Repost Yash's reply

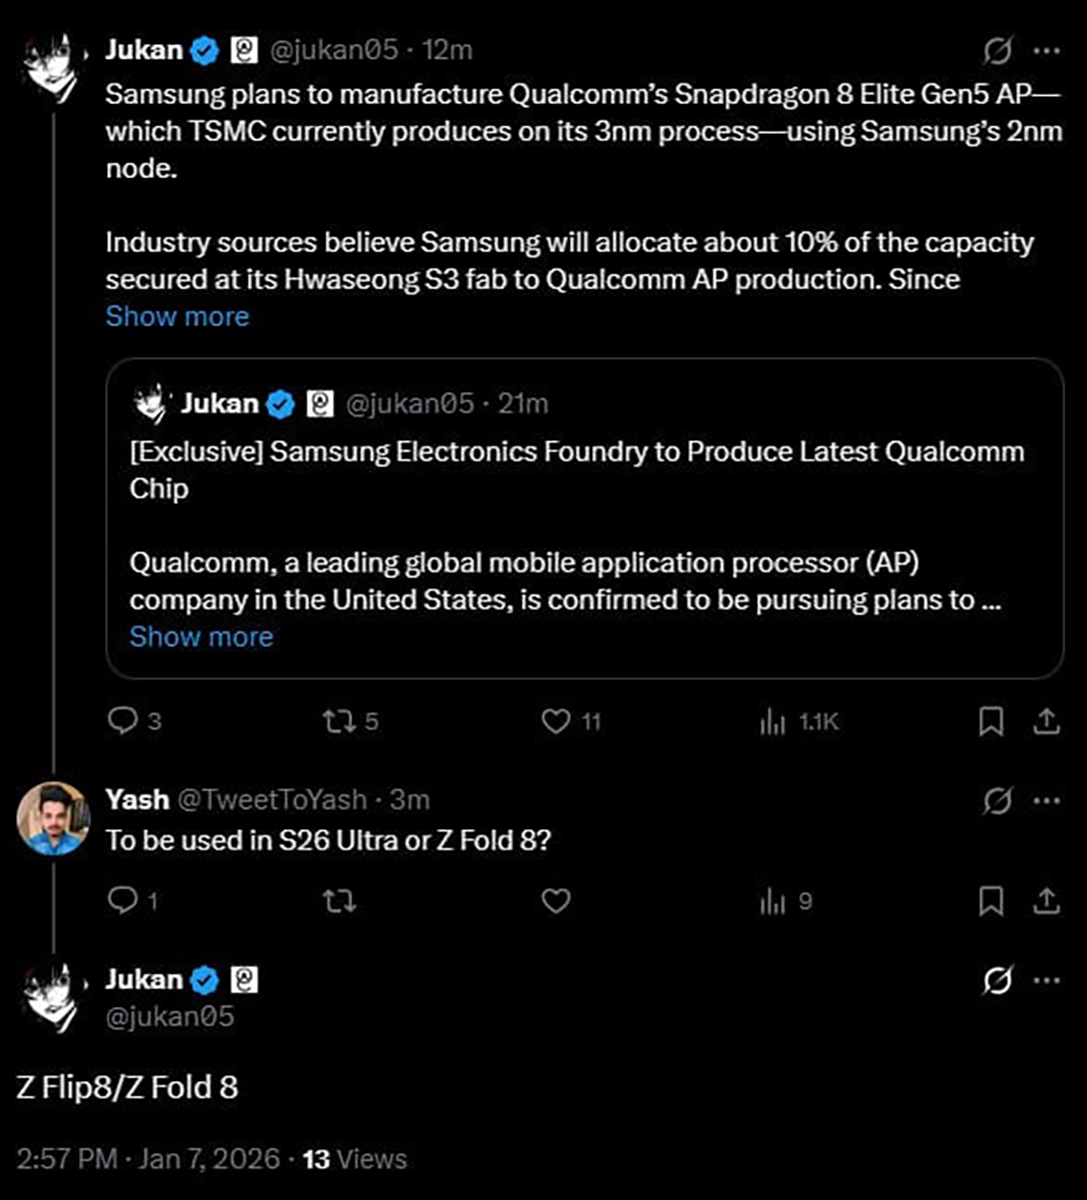[338, 901]
